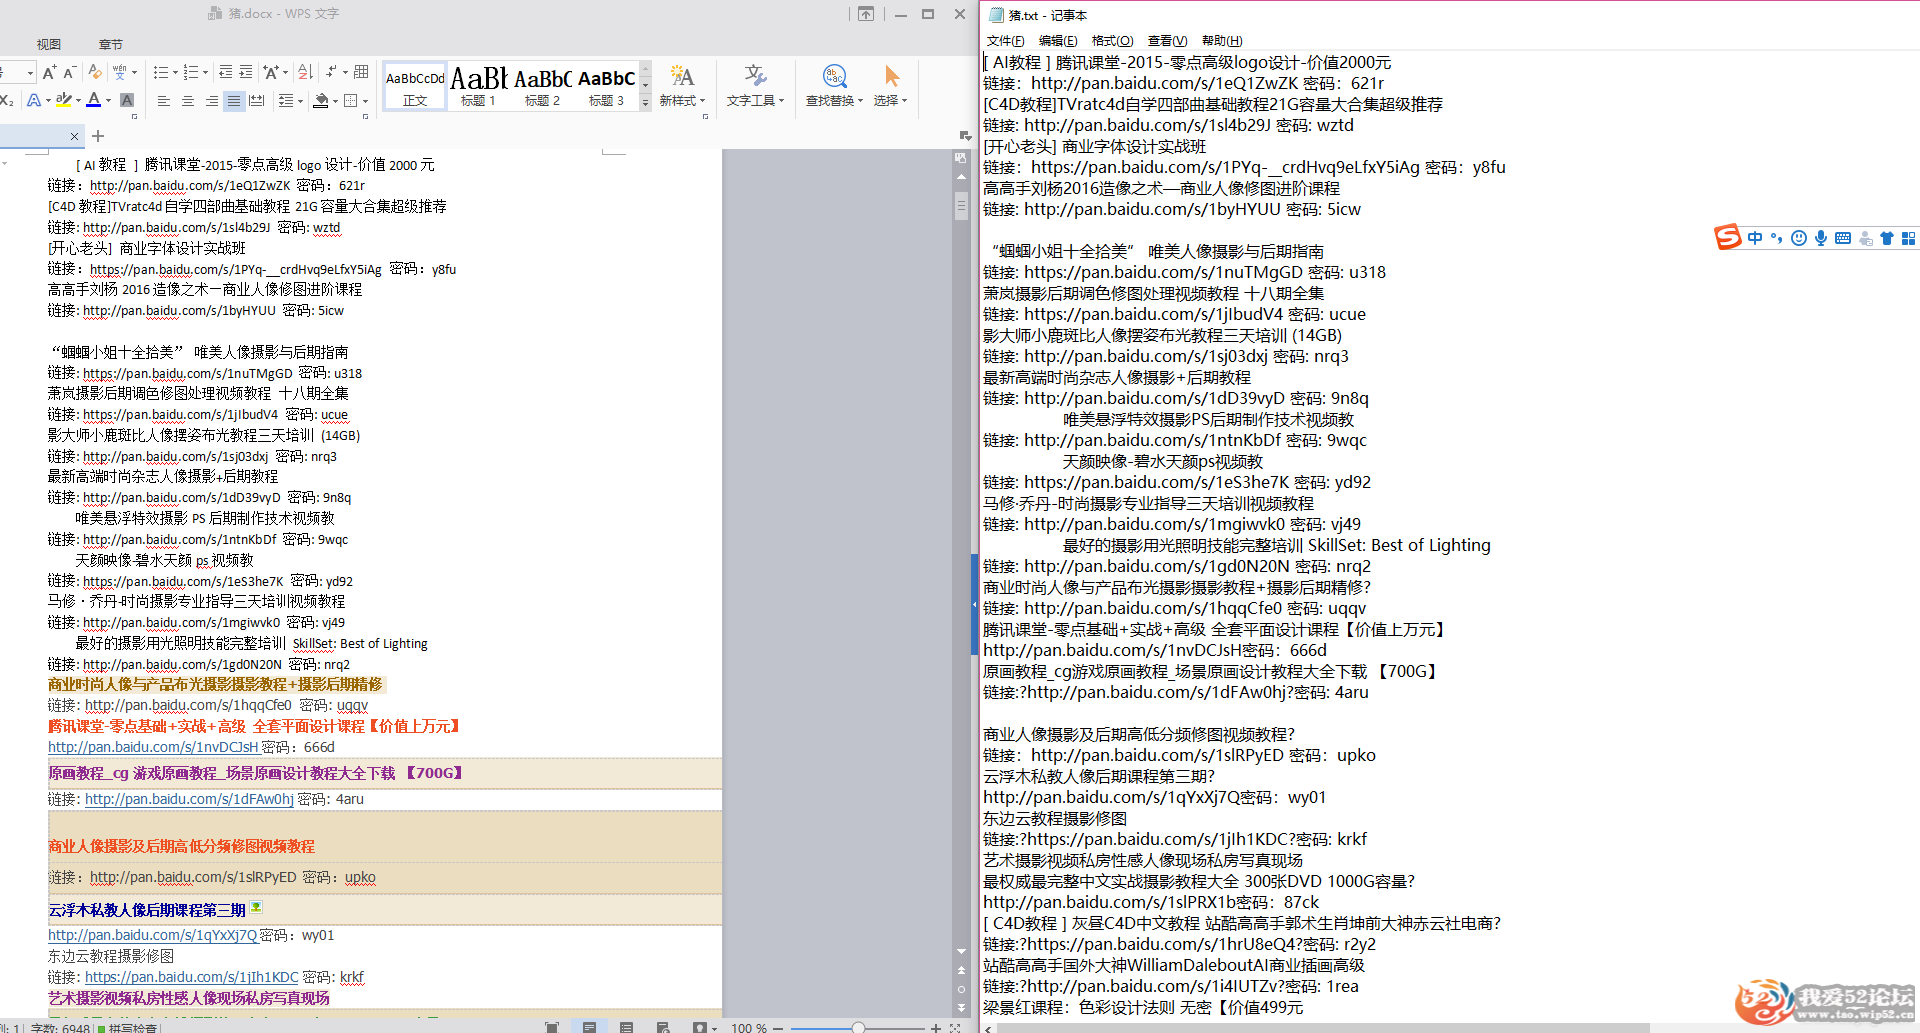Apply bullet list formatting
1920x1033 pixels.
[x=160, y=73]
